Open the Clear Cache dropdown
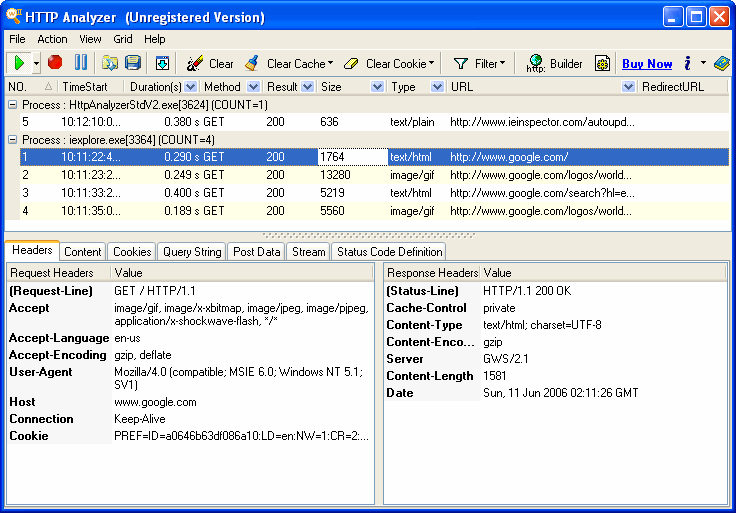736x513 pixels. (x=330, y=63)
